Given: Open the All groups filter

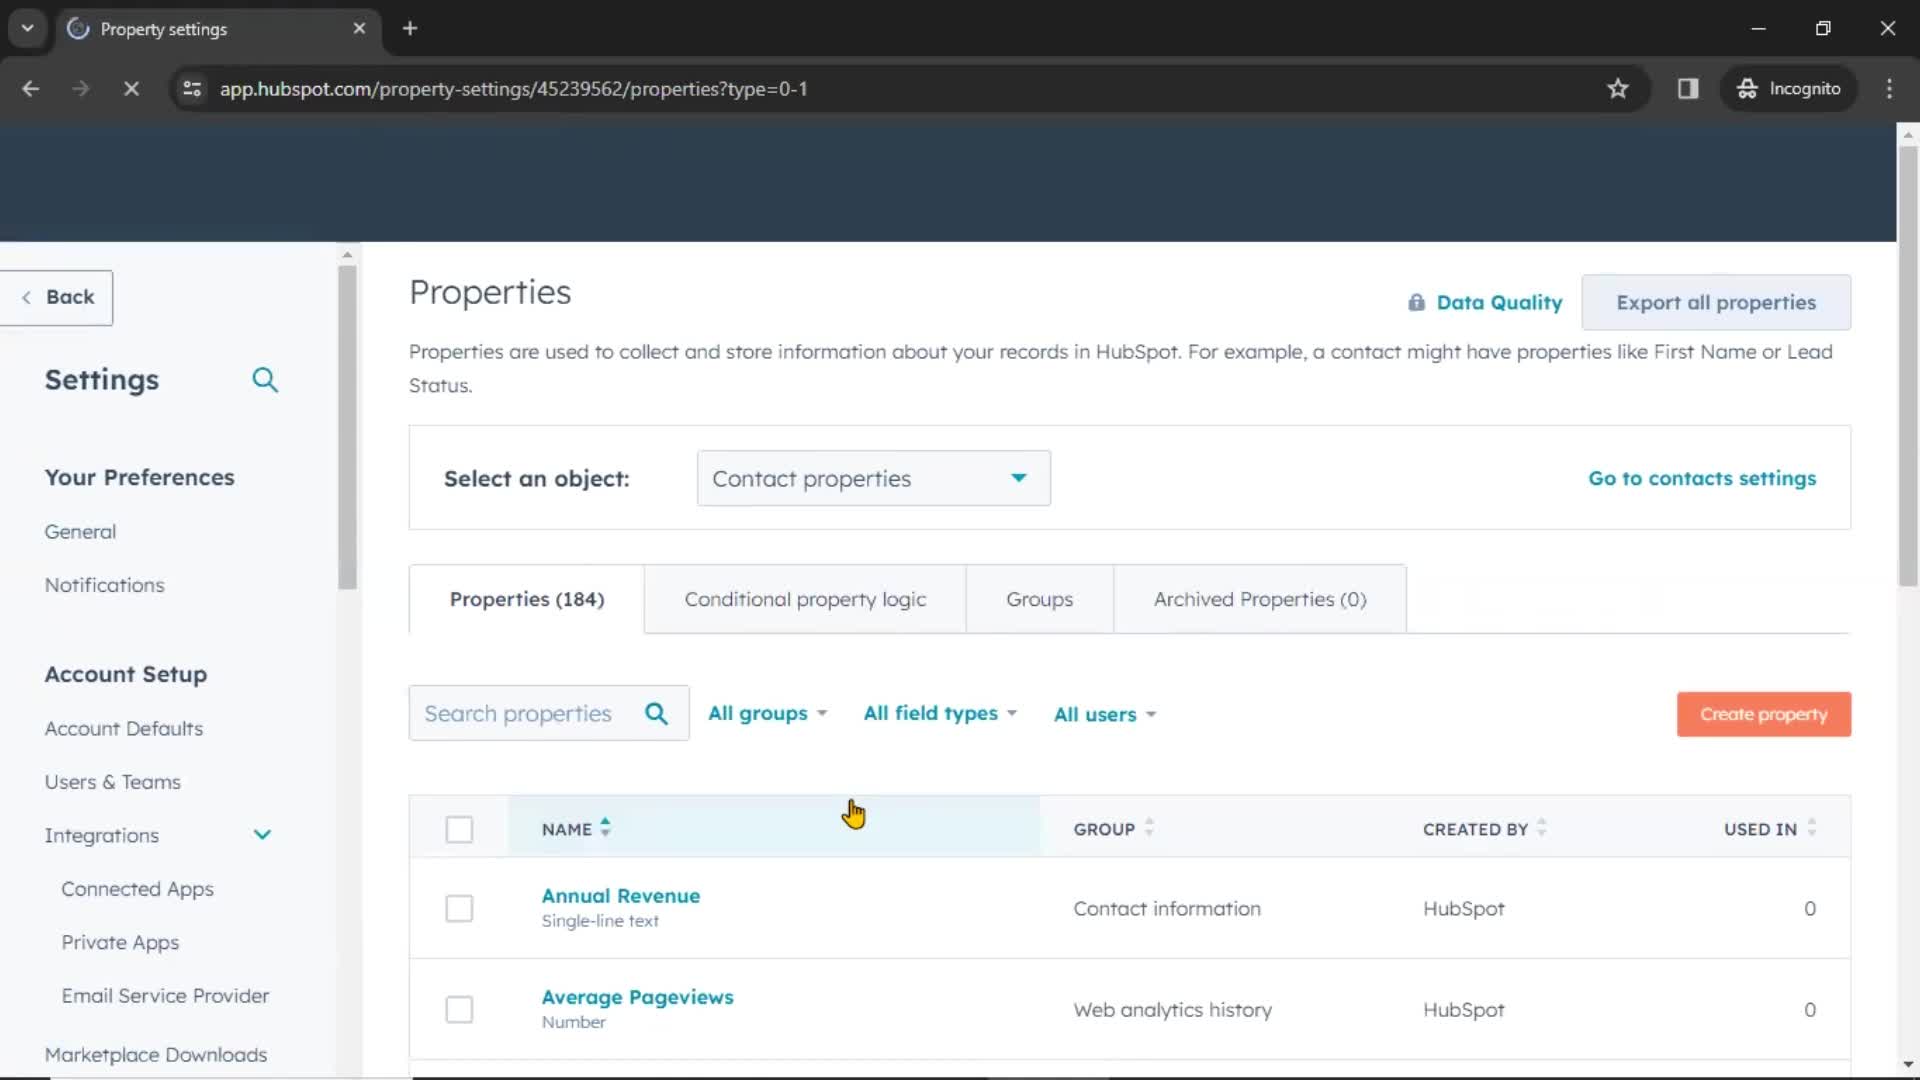Looking at the screenshot, I should tap(767, 714).
